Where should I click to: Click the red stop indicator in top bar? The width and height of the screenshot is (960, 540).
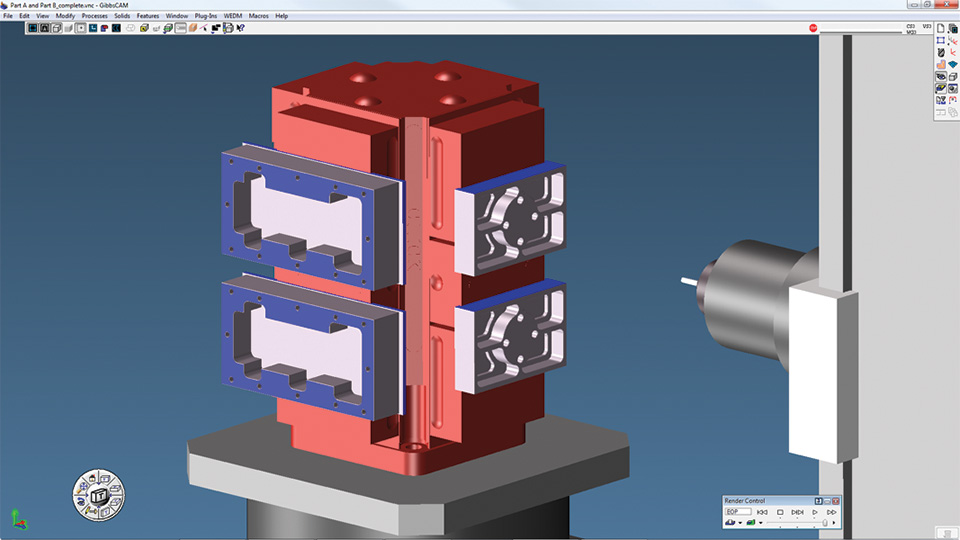click(x=813, y=28)
